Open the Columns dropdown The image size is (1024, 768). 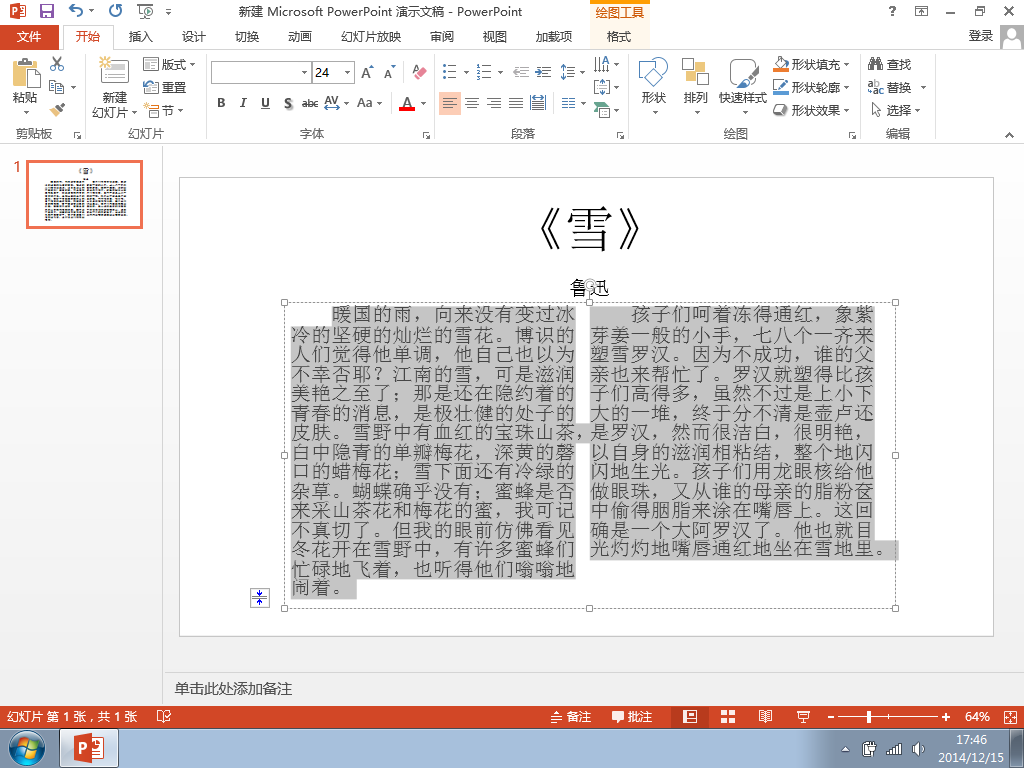pos(573,103)
